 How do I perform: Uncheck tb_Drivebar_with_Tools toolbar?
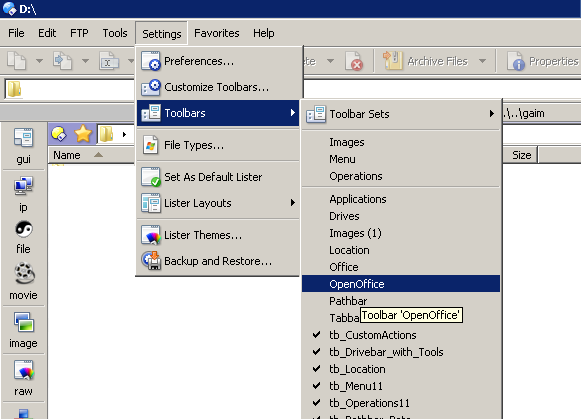tap(401, 352)
